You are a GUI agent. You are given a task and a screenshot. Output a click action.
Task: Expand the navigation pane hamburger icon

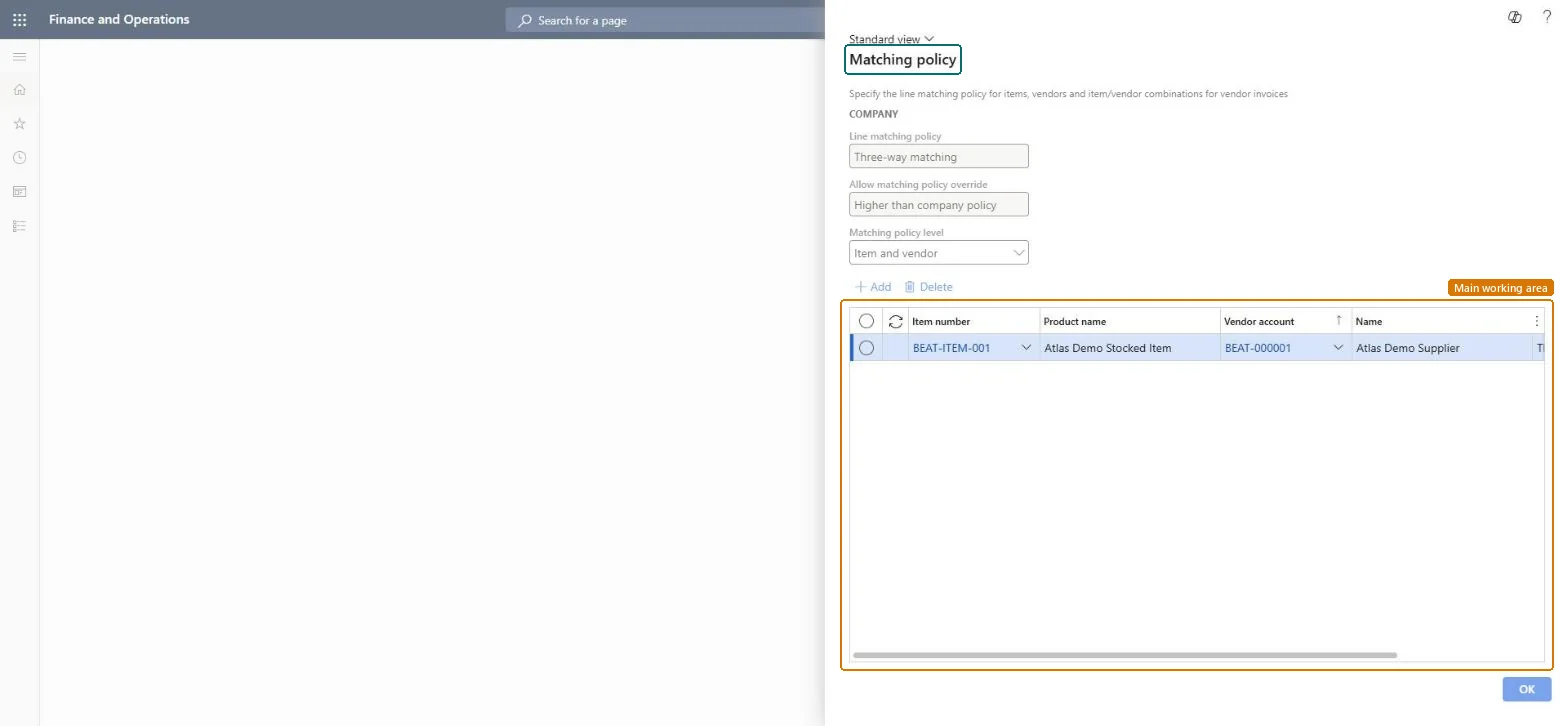point(19,57)
